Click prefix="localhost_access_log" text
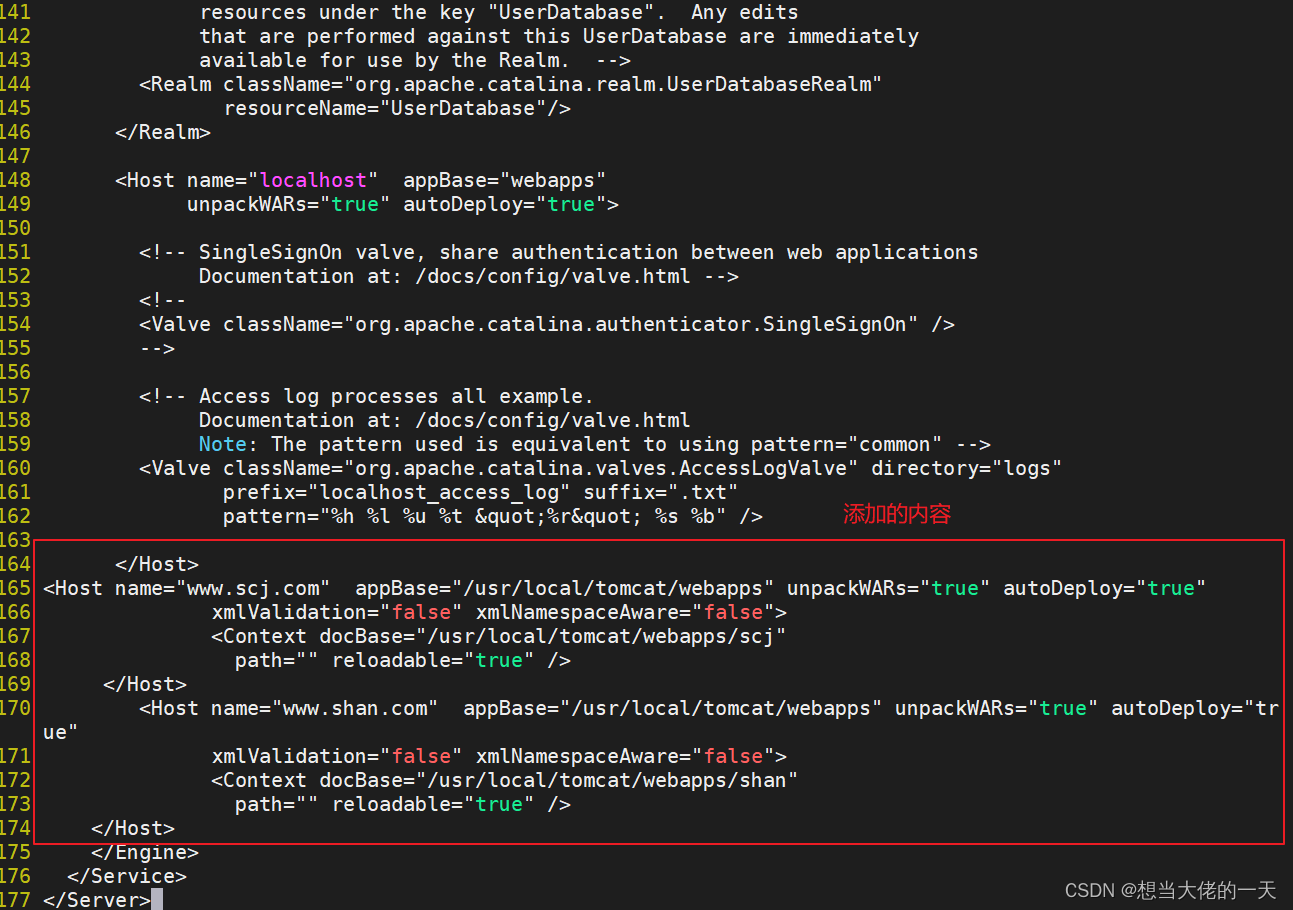The height and width of the screenshot is (910, 1293). [397, 492]
